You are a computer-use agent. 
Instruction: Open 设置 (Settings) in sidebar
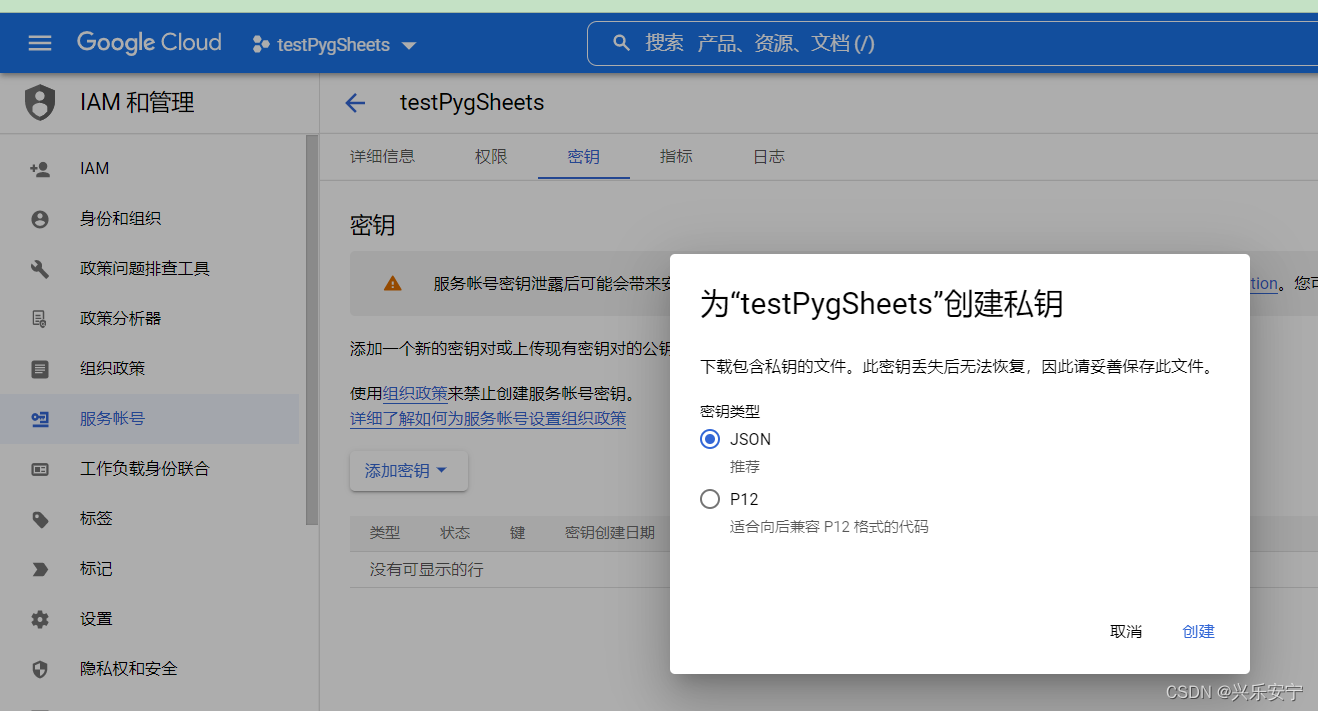[96, 618]
